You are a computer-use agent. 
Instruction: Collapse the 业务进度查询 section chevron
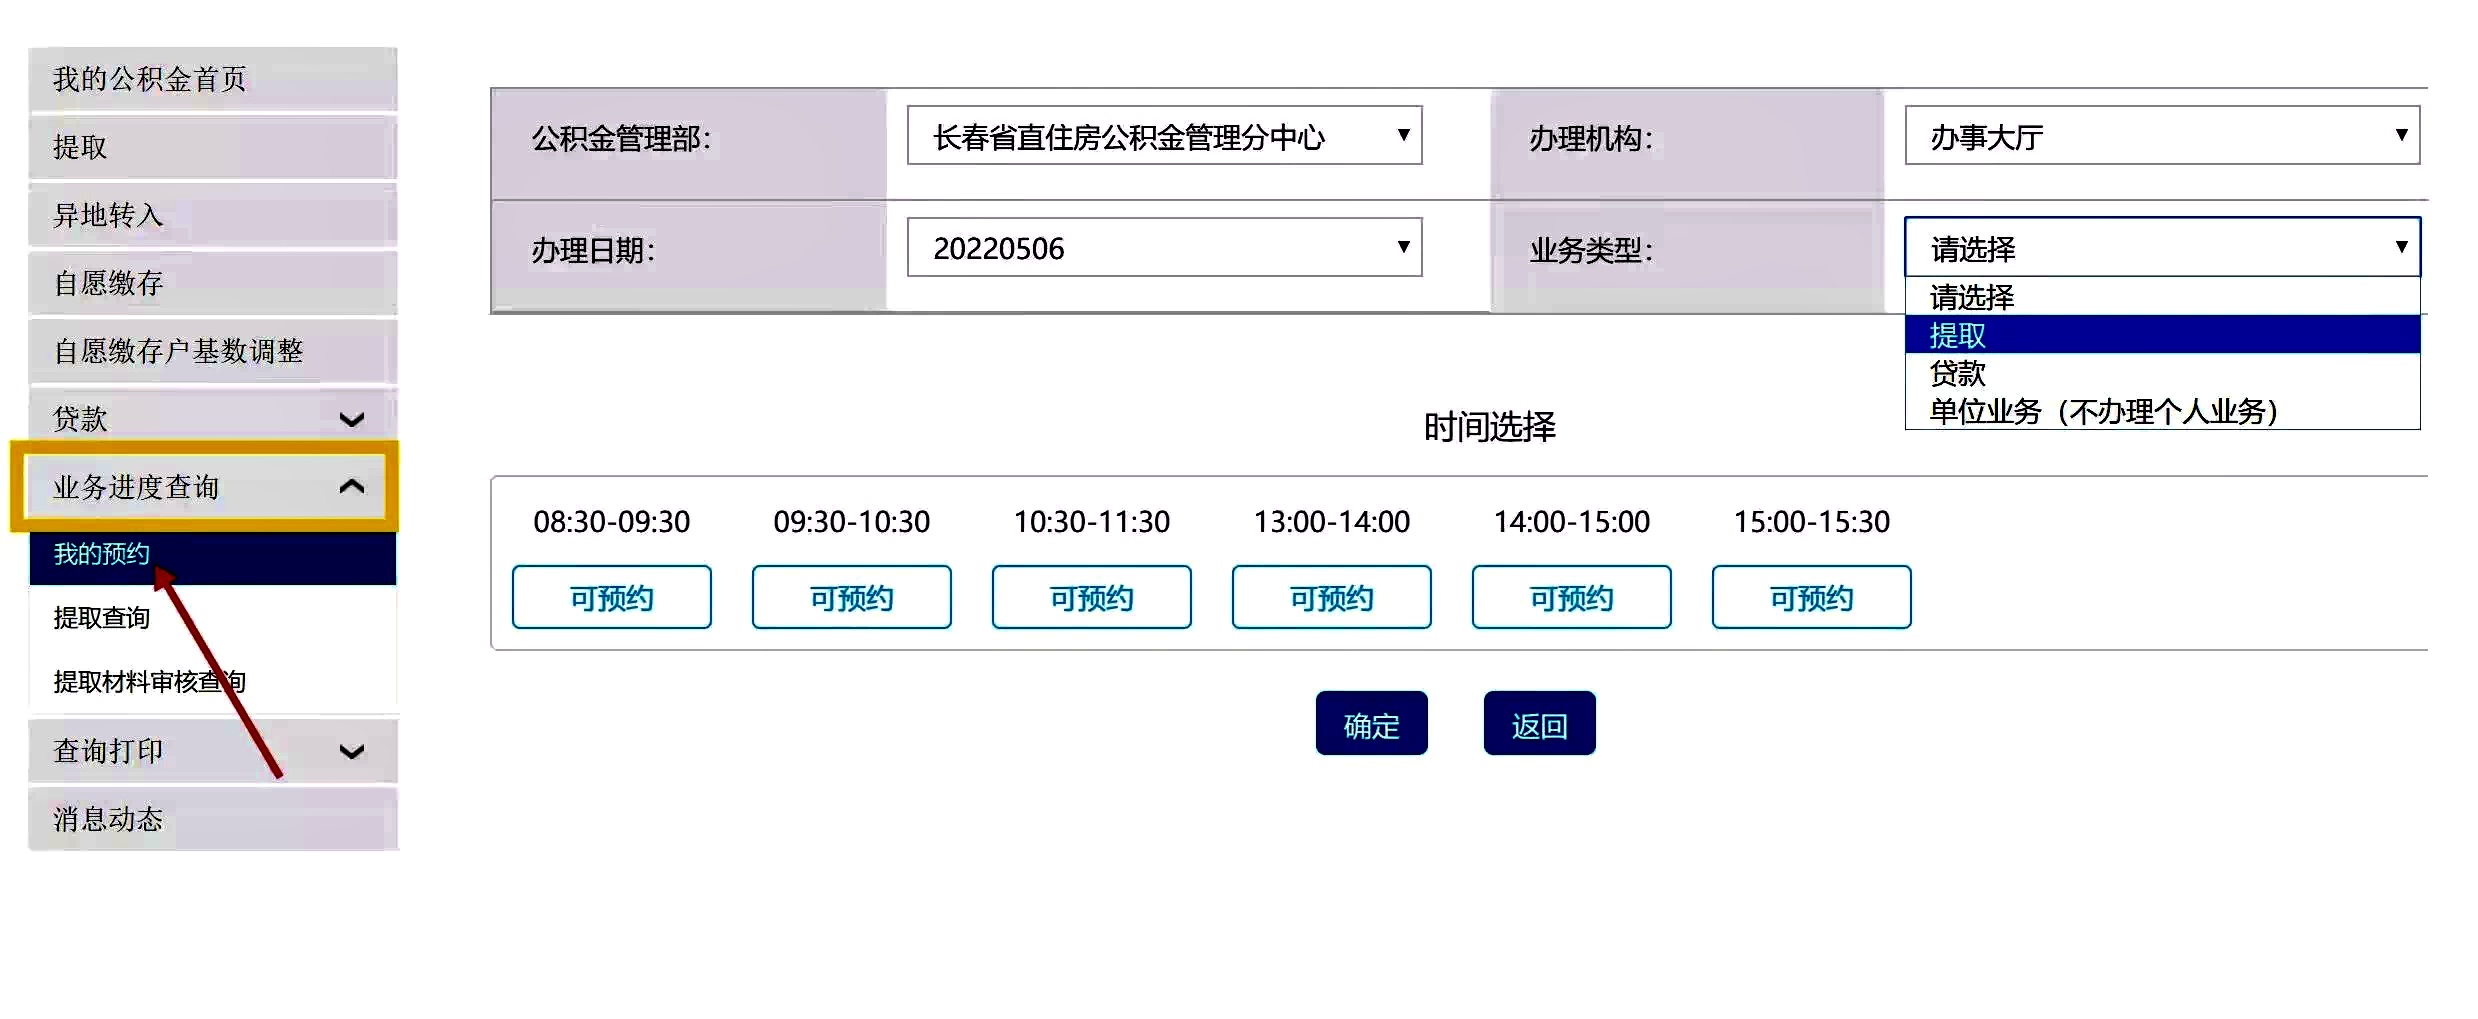pyautogui.click(x=351, y=487)
